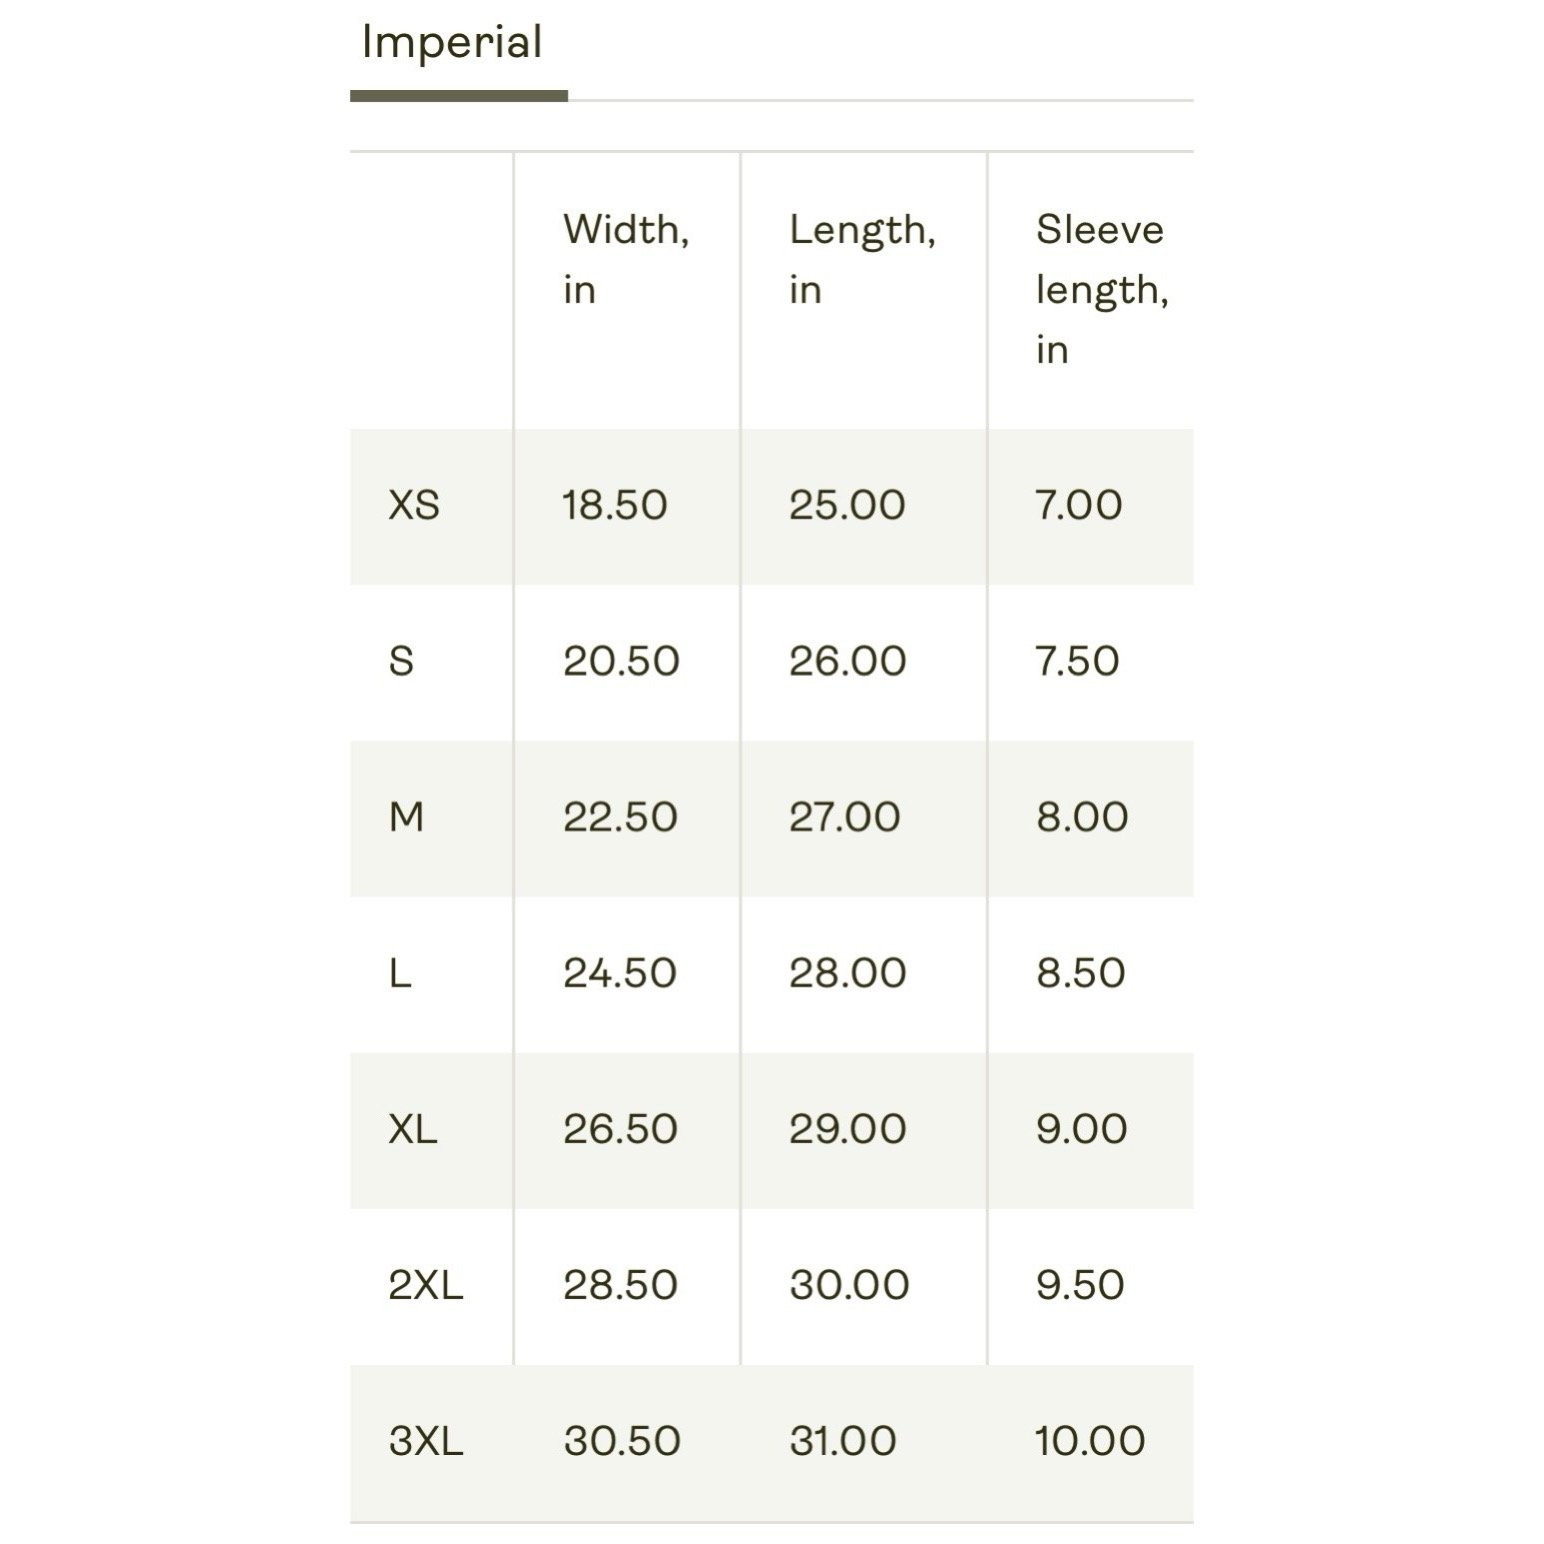Viewport: 1544px width, 1544px height.
Task: Click the 9.50 sleeve length for 2XL
Action: 1080,1285
